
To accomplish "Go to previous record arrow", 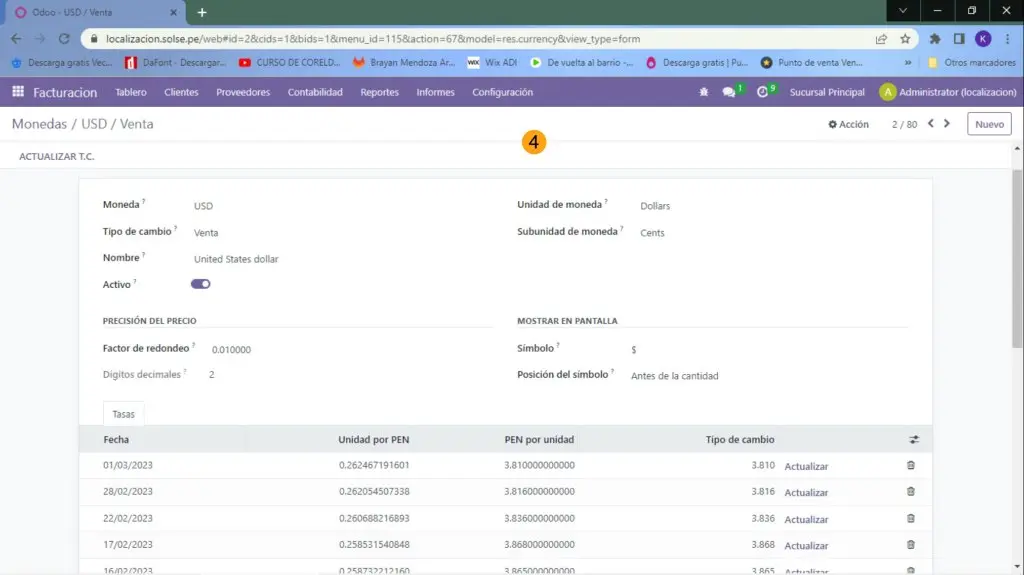I will tap(931, 124).
